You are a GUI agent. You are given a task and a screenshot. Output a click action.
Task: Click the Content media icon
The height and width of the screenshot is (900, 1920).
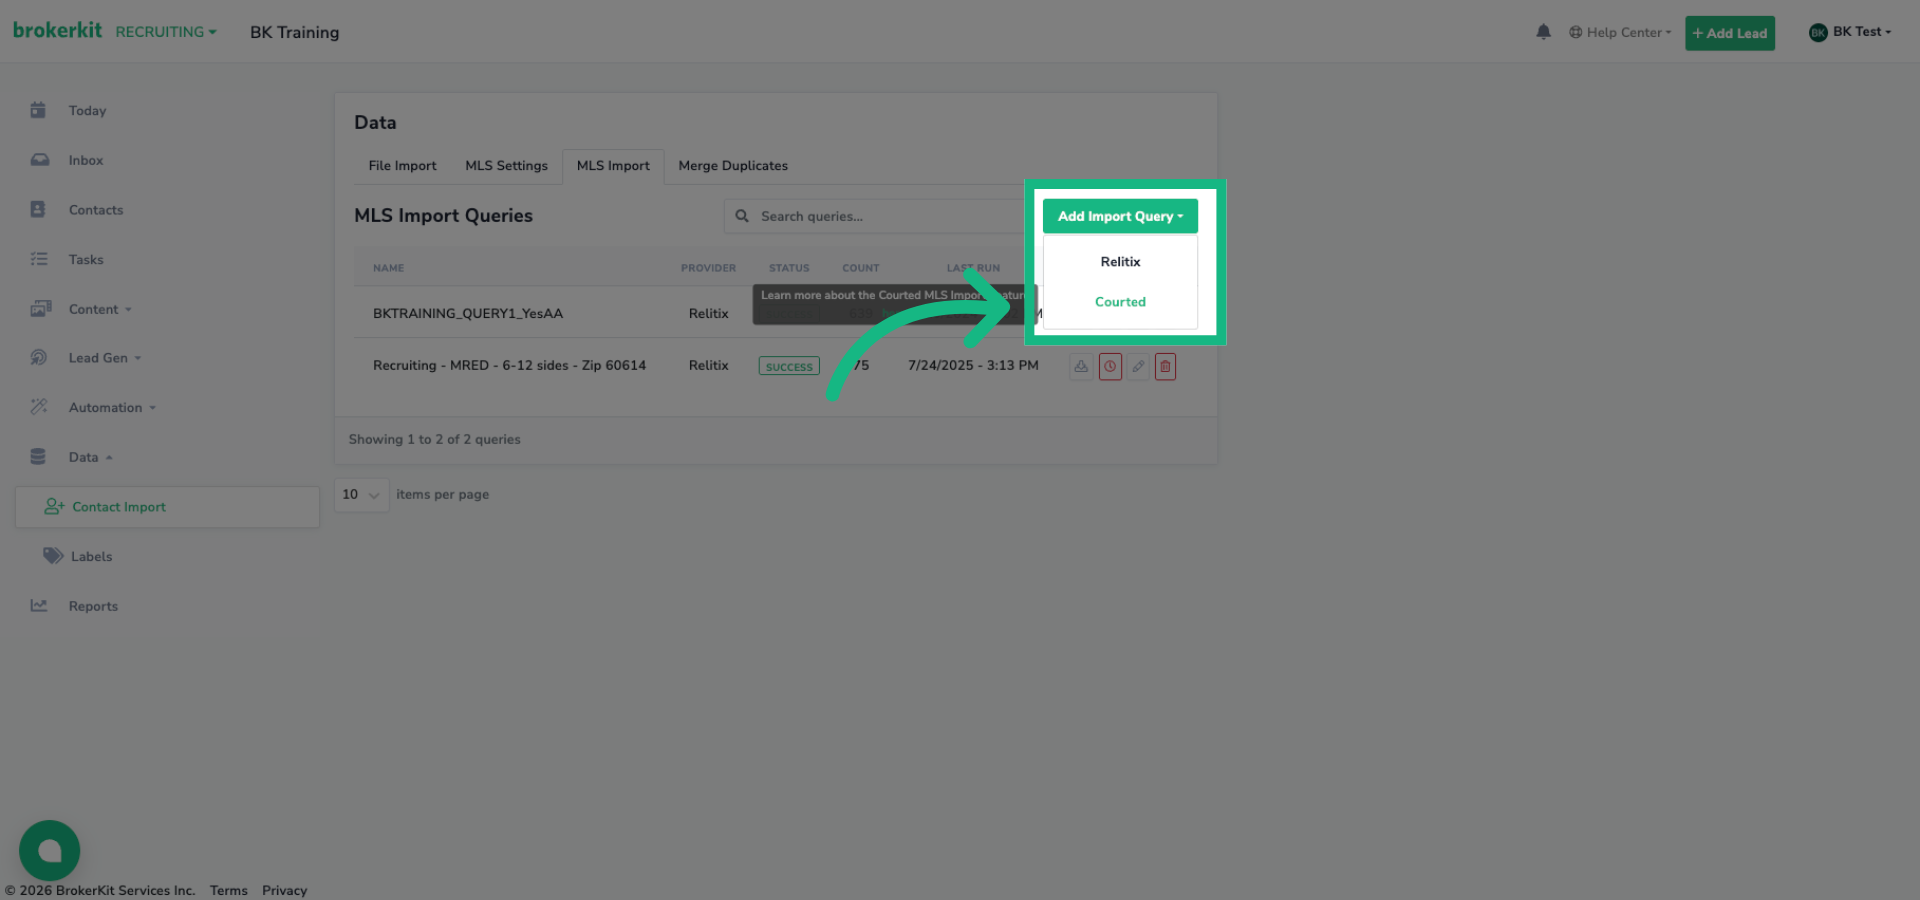pos(40,309)
